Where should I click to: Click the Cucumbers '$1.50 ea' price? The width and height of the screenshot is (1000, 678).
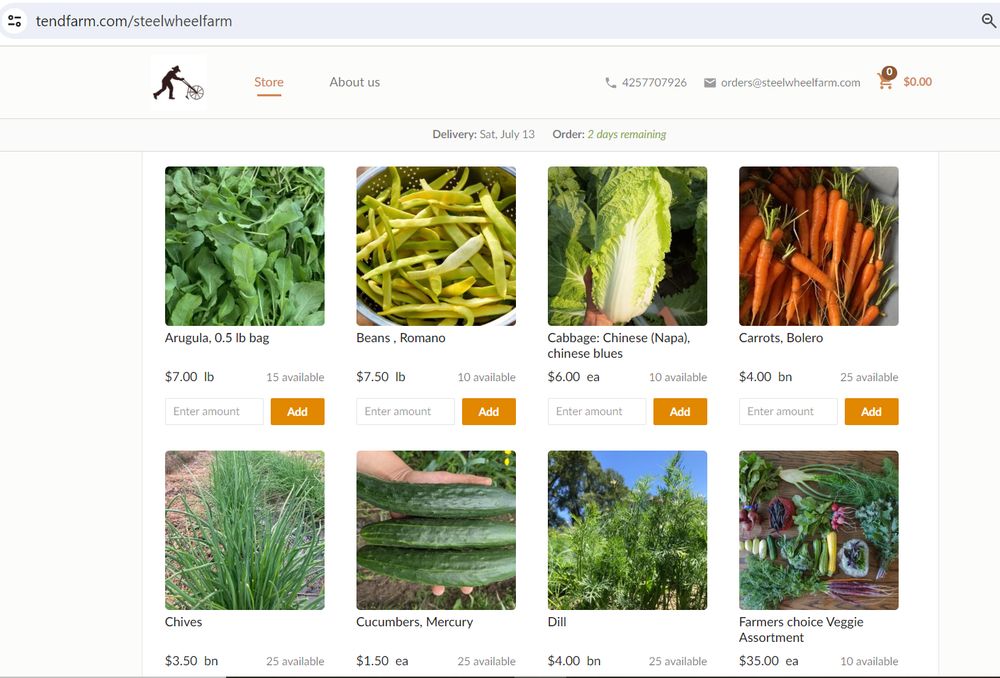click(382, 661)
